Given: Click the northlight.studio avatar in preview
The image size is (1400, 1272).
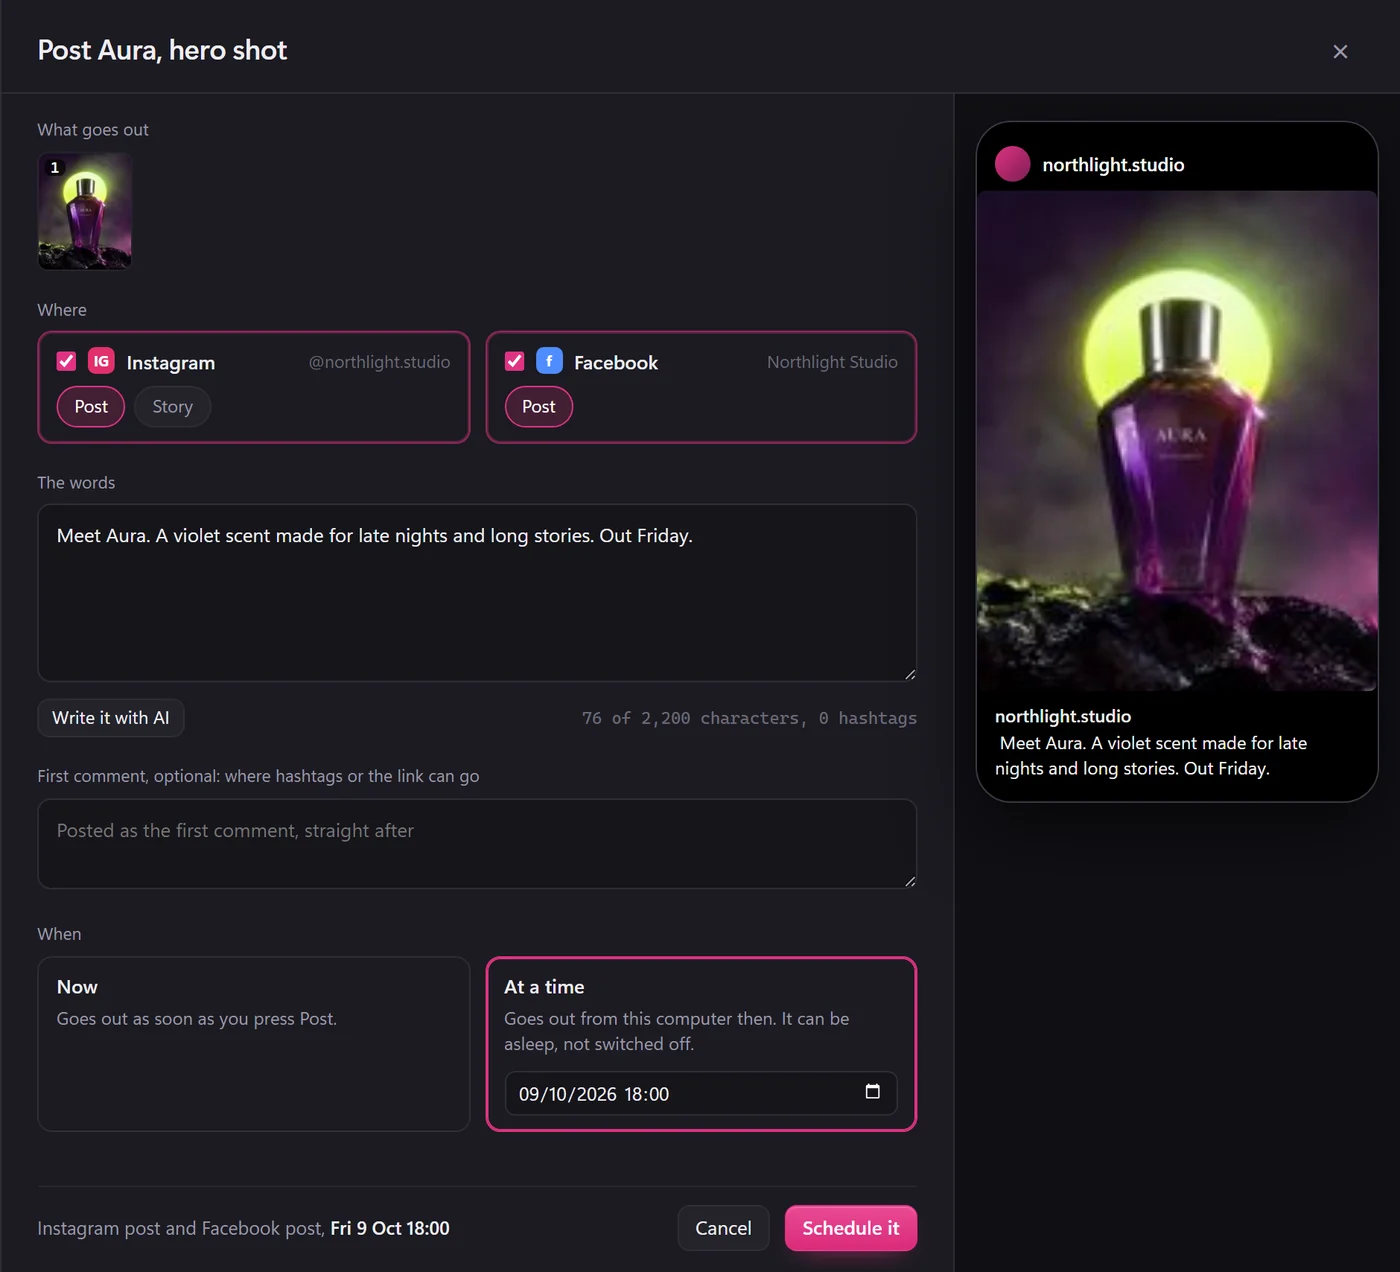Looking at the screenshot, I should pyautogui.click(x=1012, y=164).
